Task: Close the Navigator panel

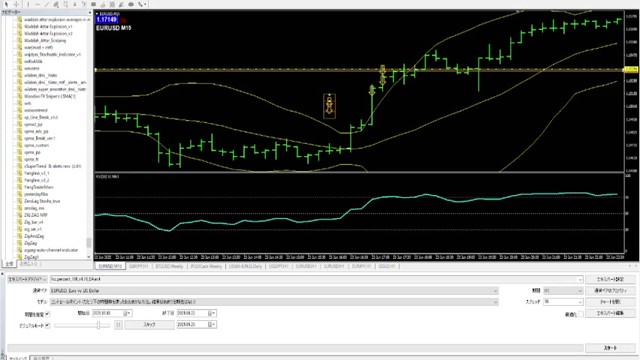Action: [x=90, y=13]
